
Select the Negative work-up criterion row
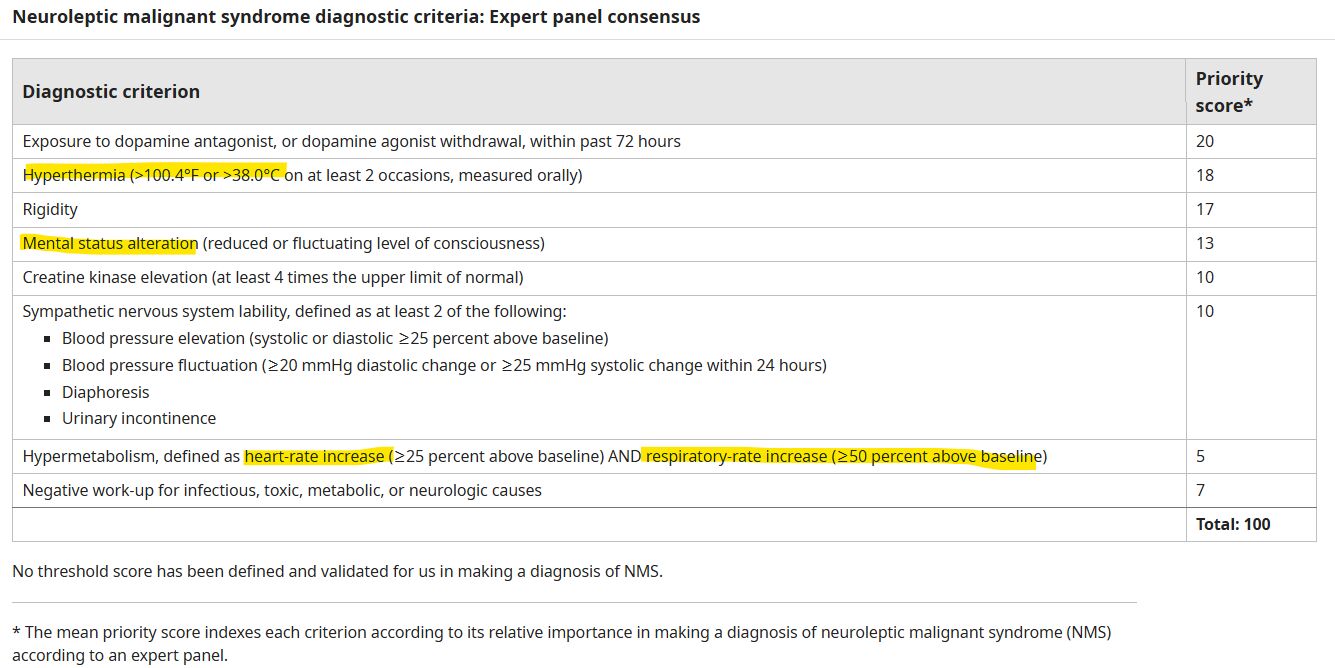tap(282, 490)
